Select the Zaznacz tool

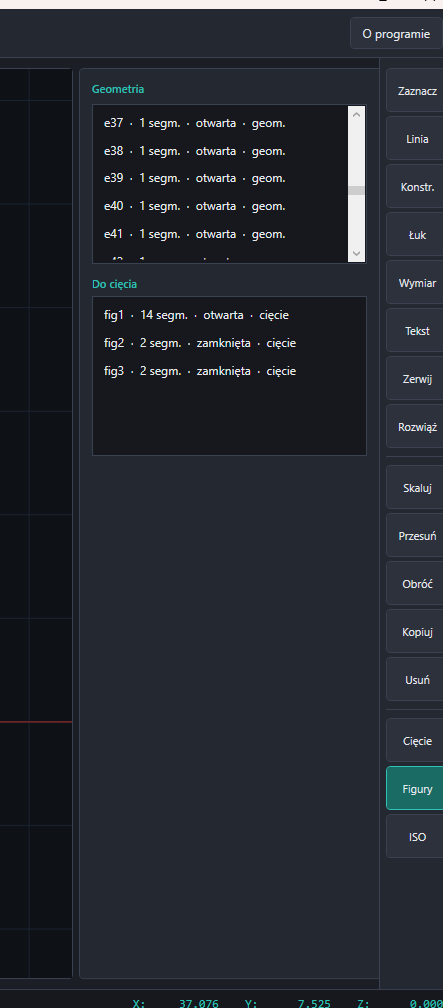coord(415,91)
